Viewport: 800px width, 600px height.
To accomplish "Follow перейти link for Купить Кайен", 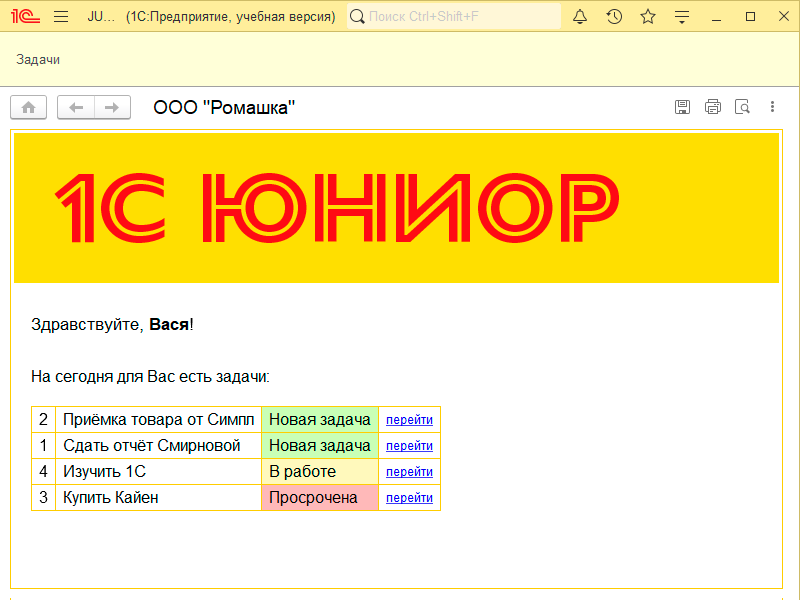I will pyautogui.click(x=409, y=498).
